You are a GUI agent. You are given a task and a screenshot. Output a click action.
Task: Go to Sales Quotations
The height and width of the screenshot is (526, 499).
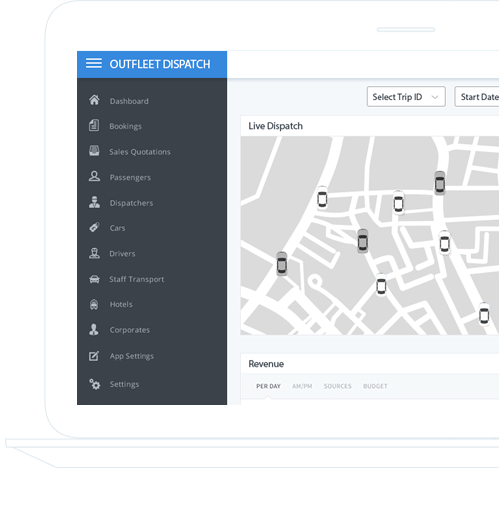tap(140, 152)
